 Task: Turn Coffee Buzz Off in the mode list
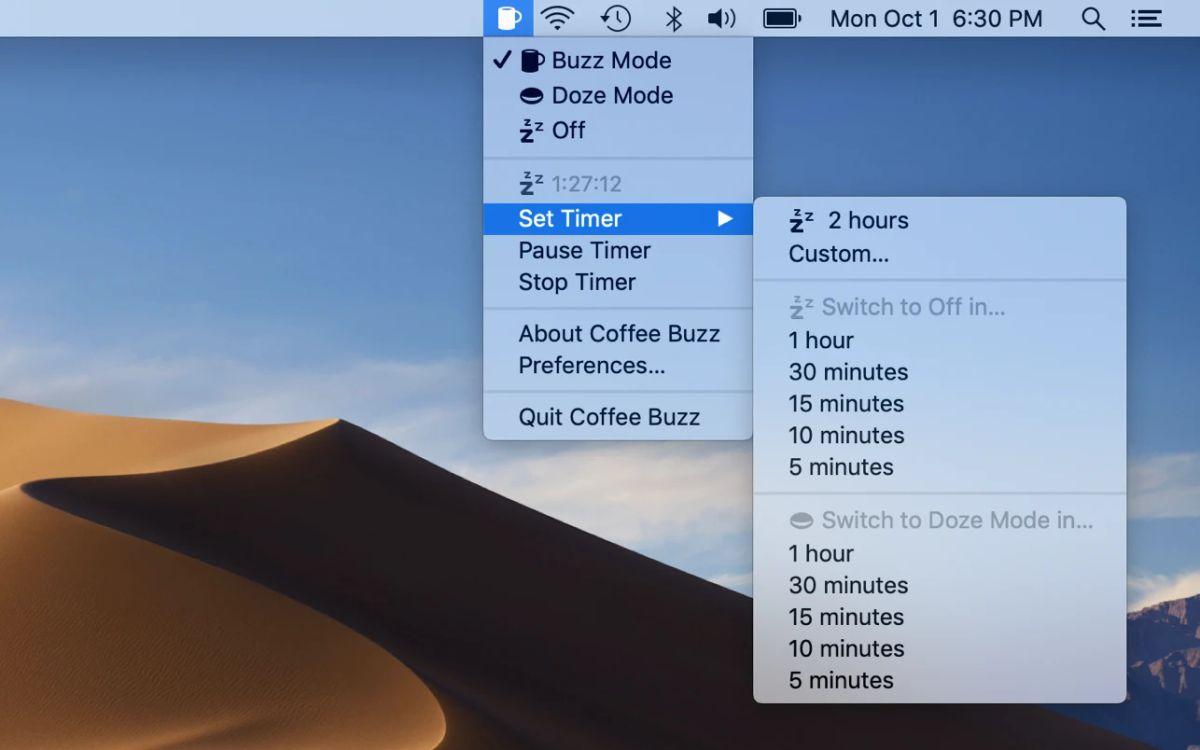pyautogui.click(x=568, y=131)
